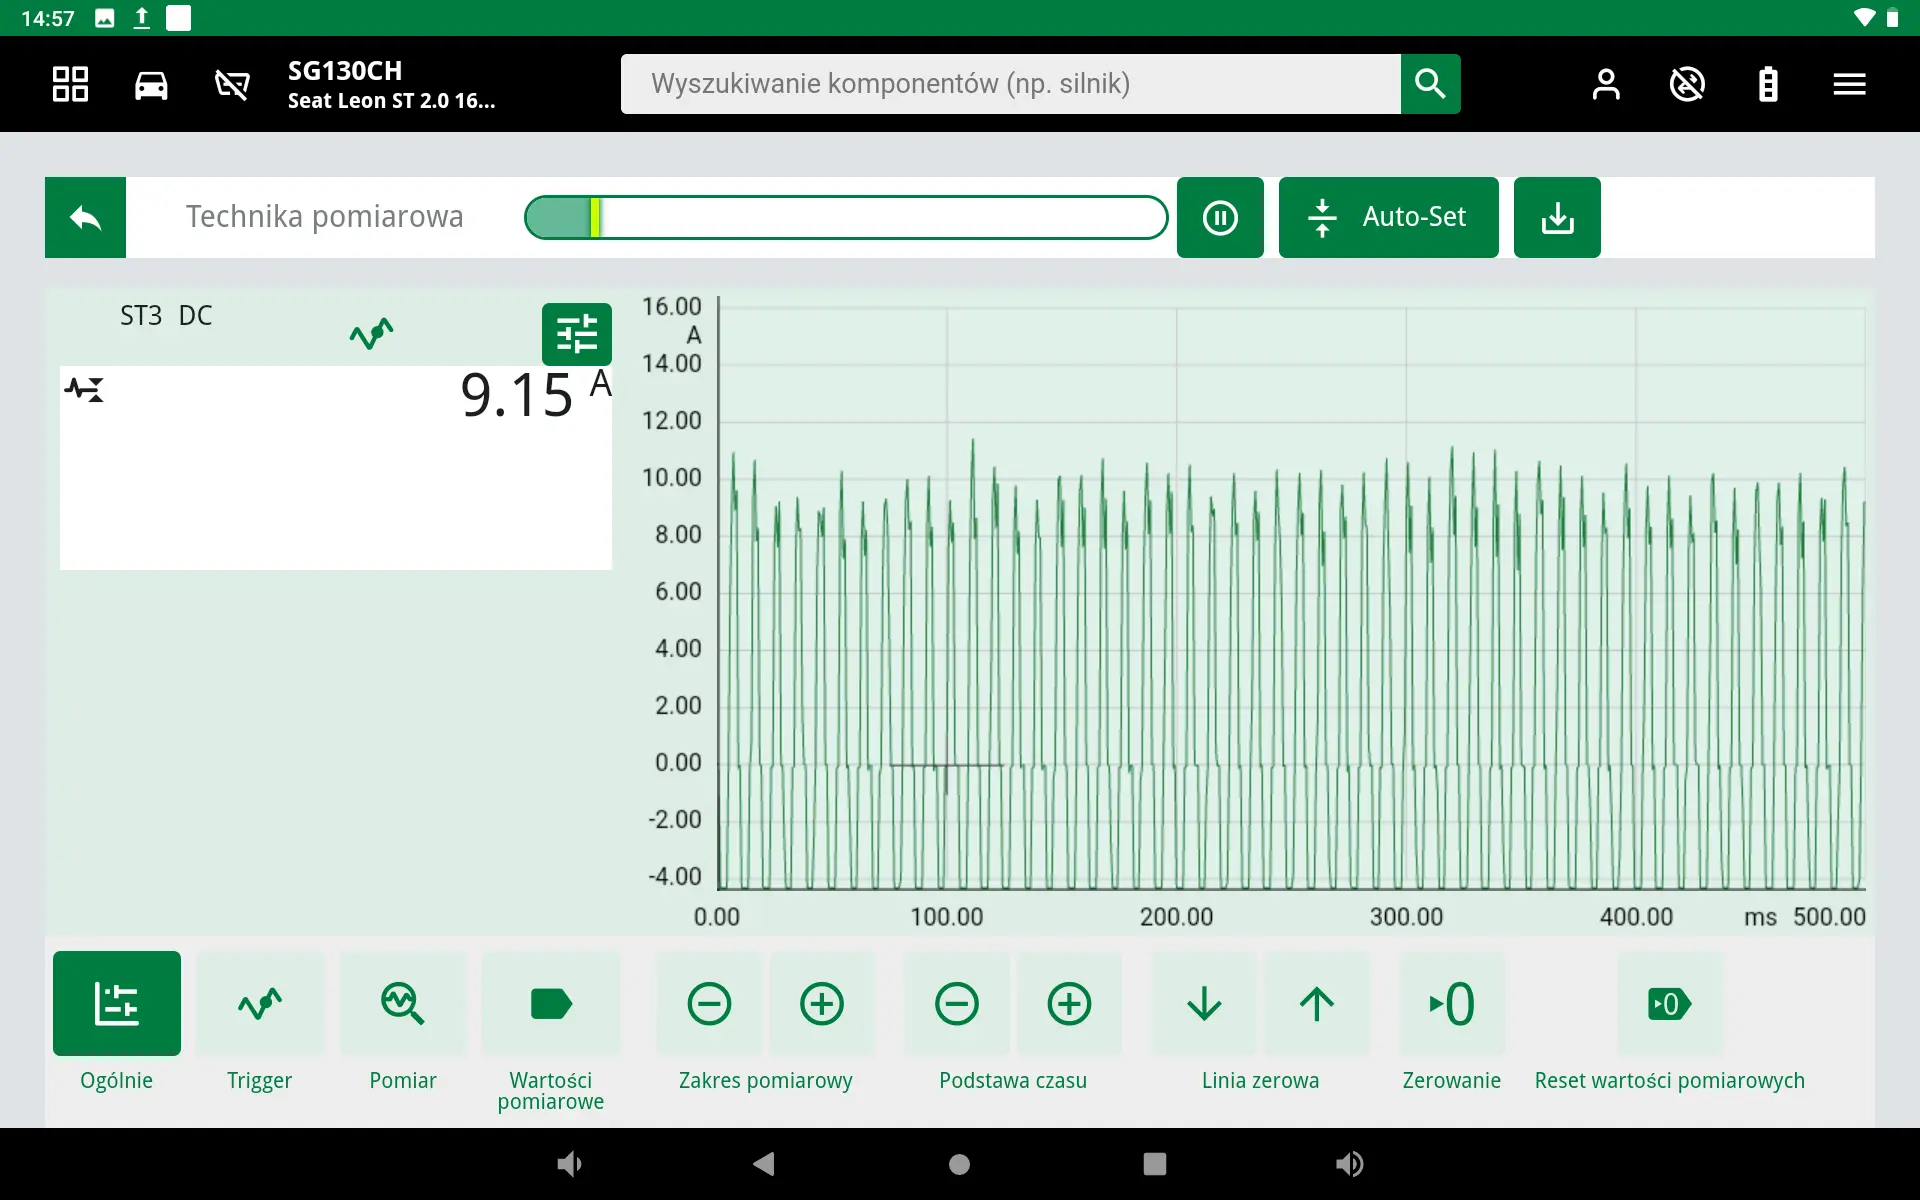
Task: Open the user profile icon
Action: (1606, 85)
